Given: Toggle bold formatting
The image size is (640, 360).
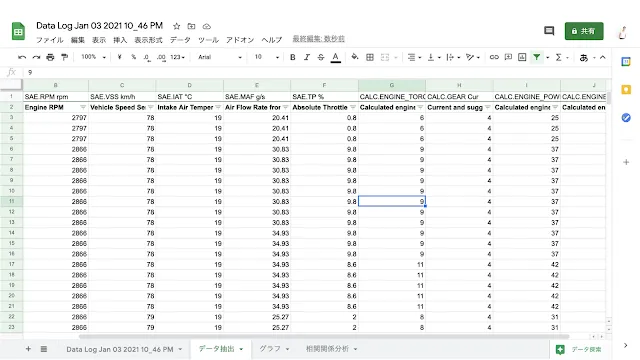Looking at the screenshot, I should [293, 57].
